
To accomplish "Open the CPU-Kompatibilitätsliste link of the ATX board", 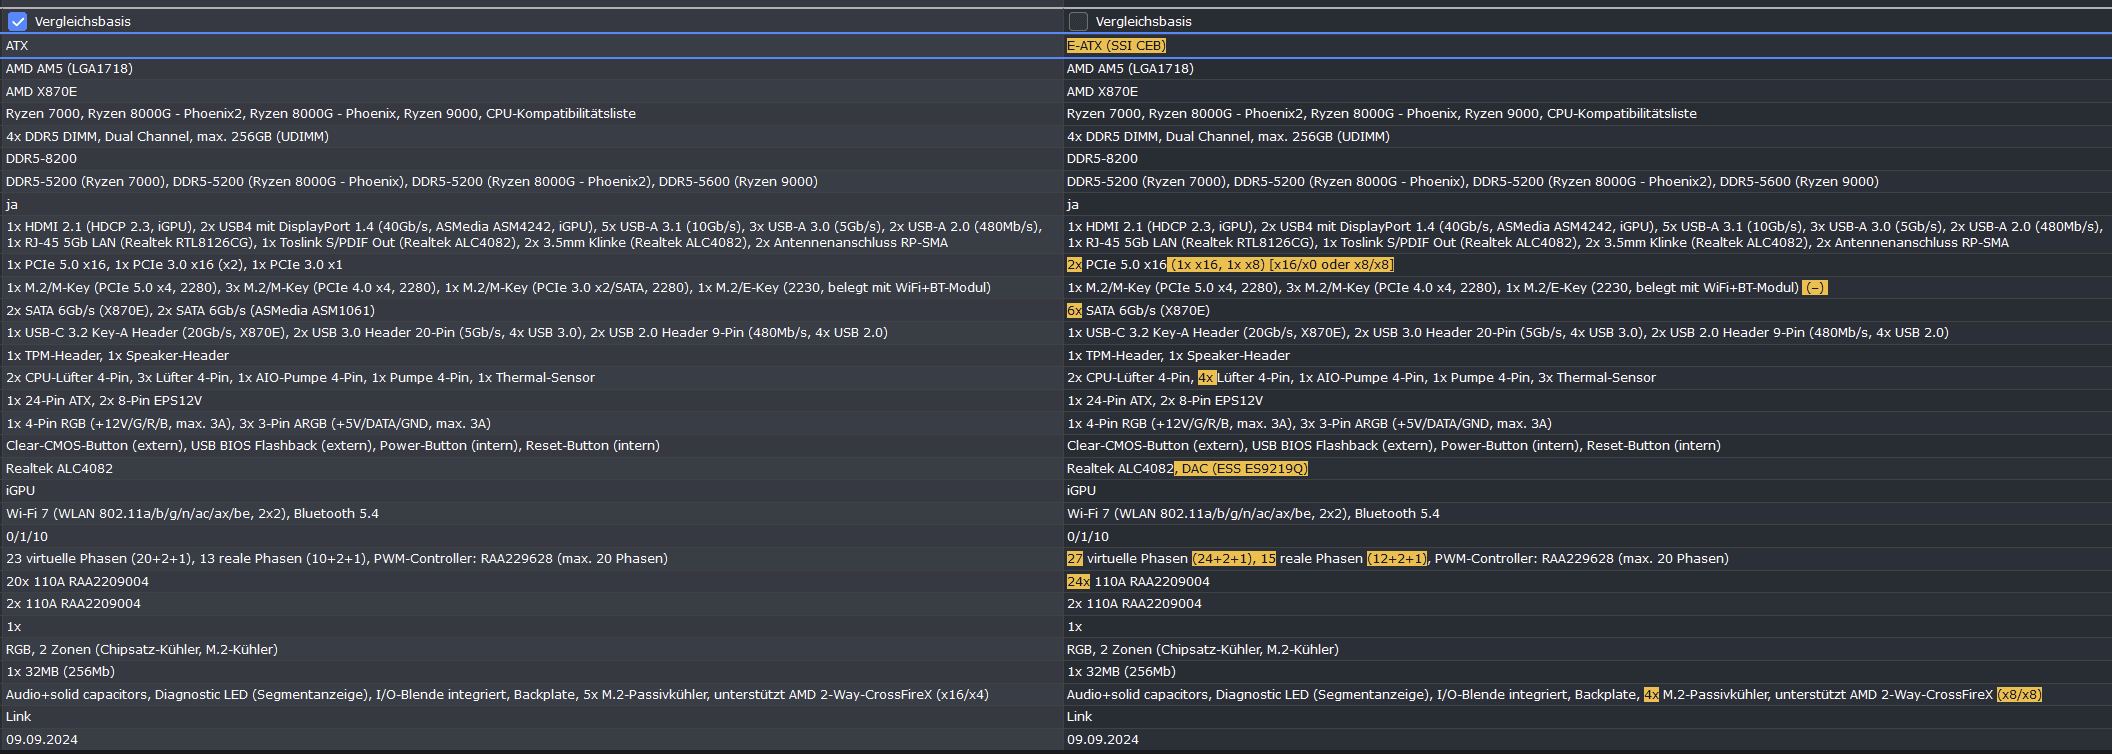I will [561, 114].
